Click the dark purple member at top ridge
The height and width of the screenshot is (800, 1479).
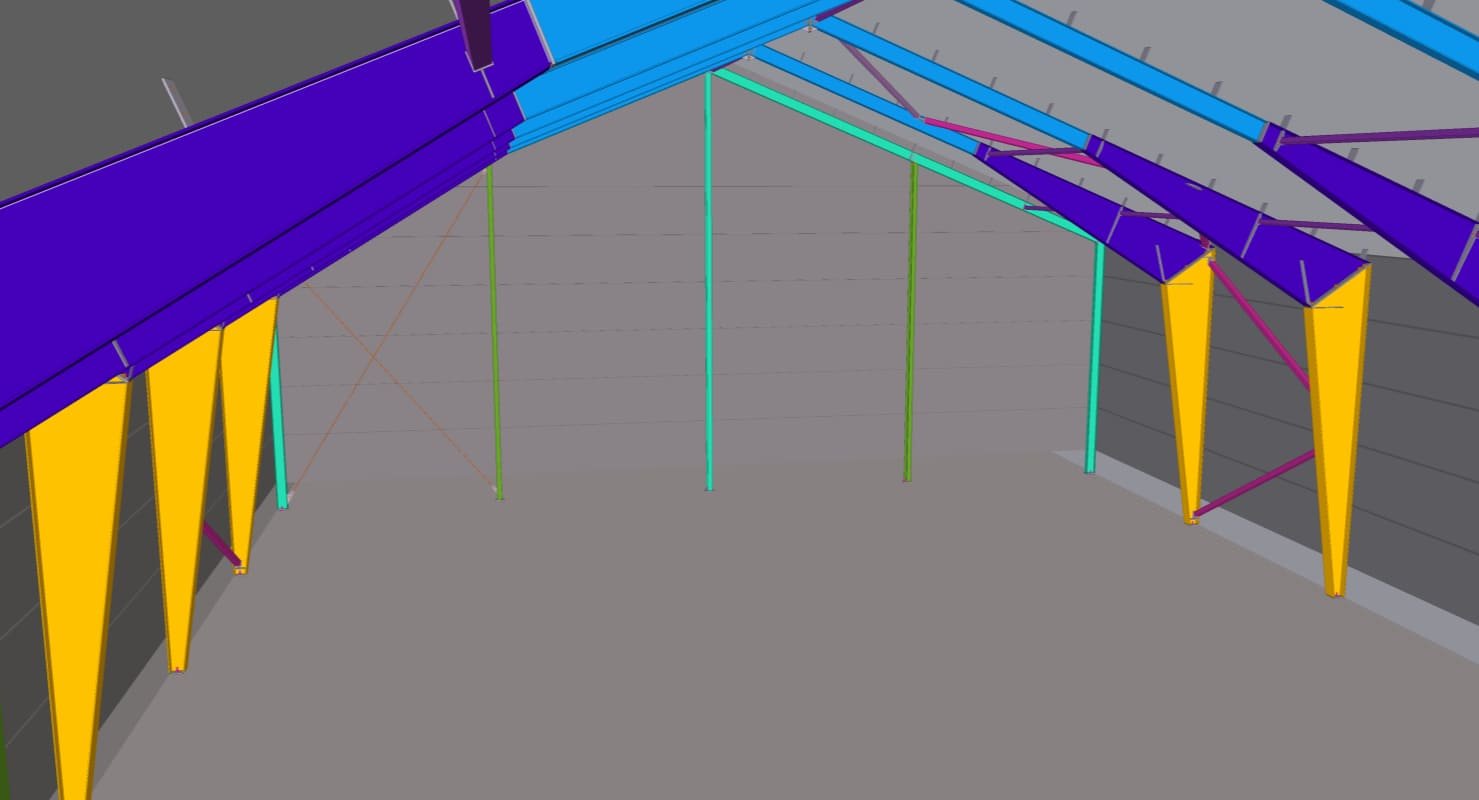click(x=472, y=30)
